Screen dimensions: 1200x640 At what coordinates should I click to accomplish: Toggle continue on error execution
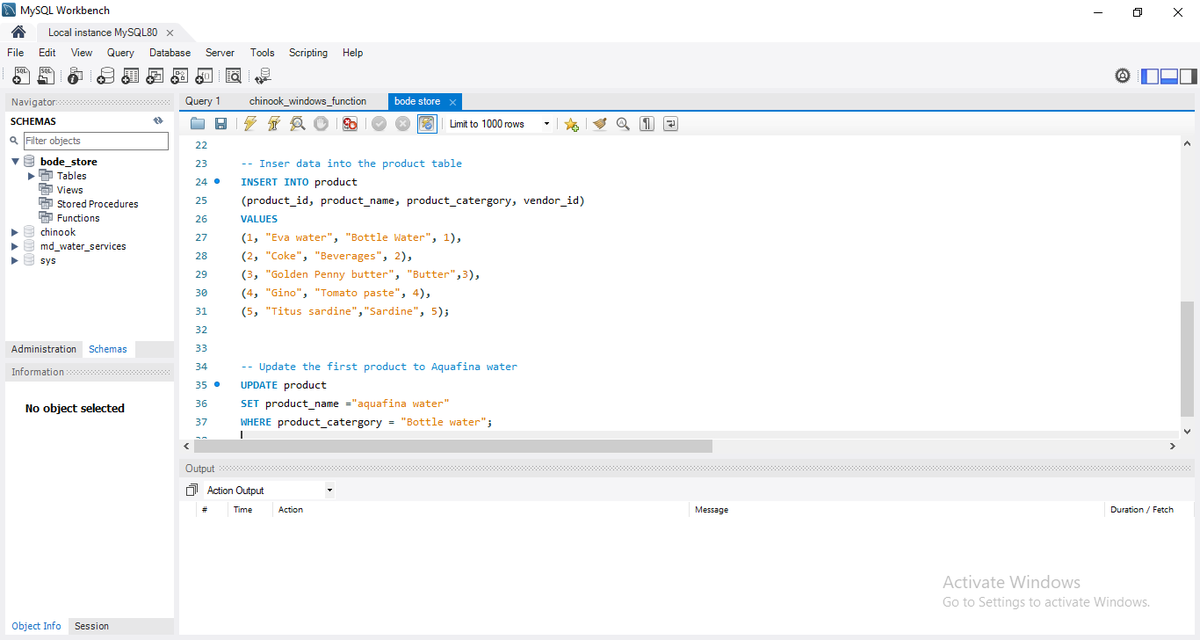tap(350, 124)
